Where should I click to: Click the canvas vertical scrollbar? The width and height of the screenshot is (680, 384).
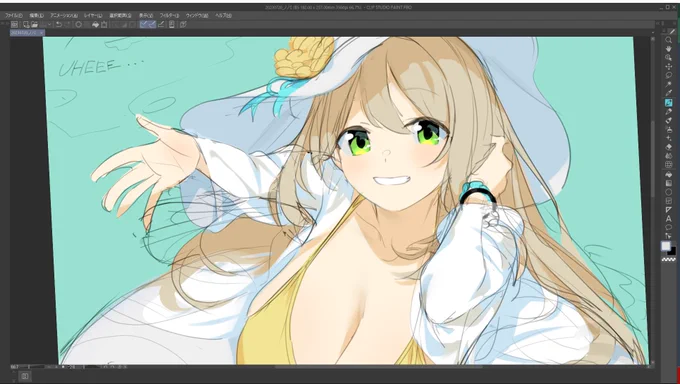click(x=653, y=158)
